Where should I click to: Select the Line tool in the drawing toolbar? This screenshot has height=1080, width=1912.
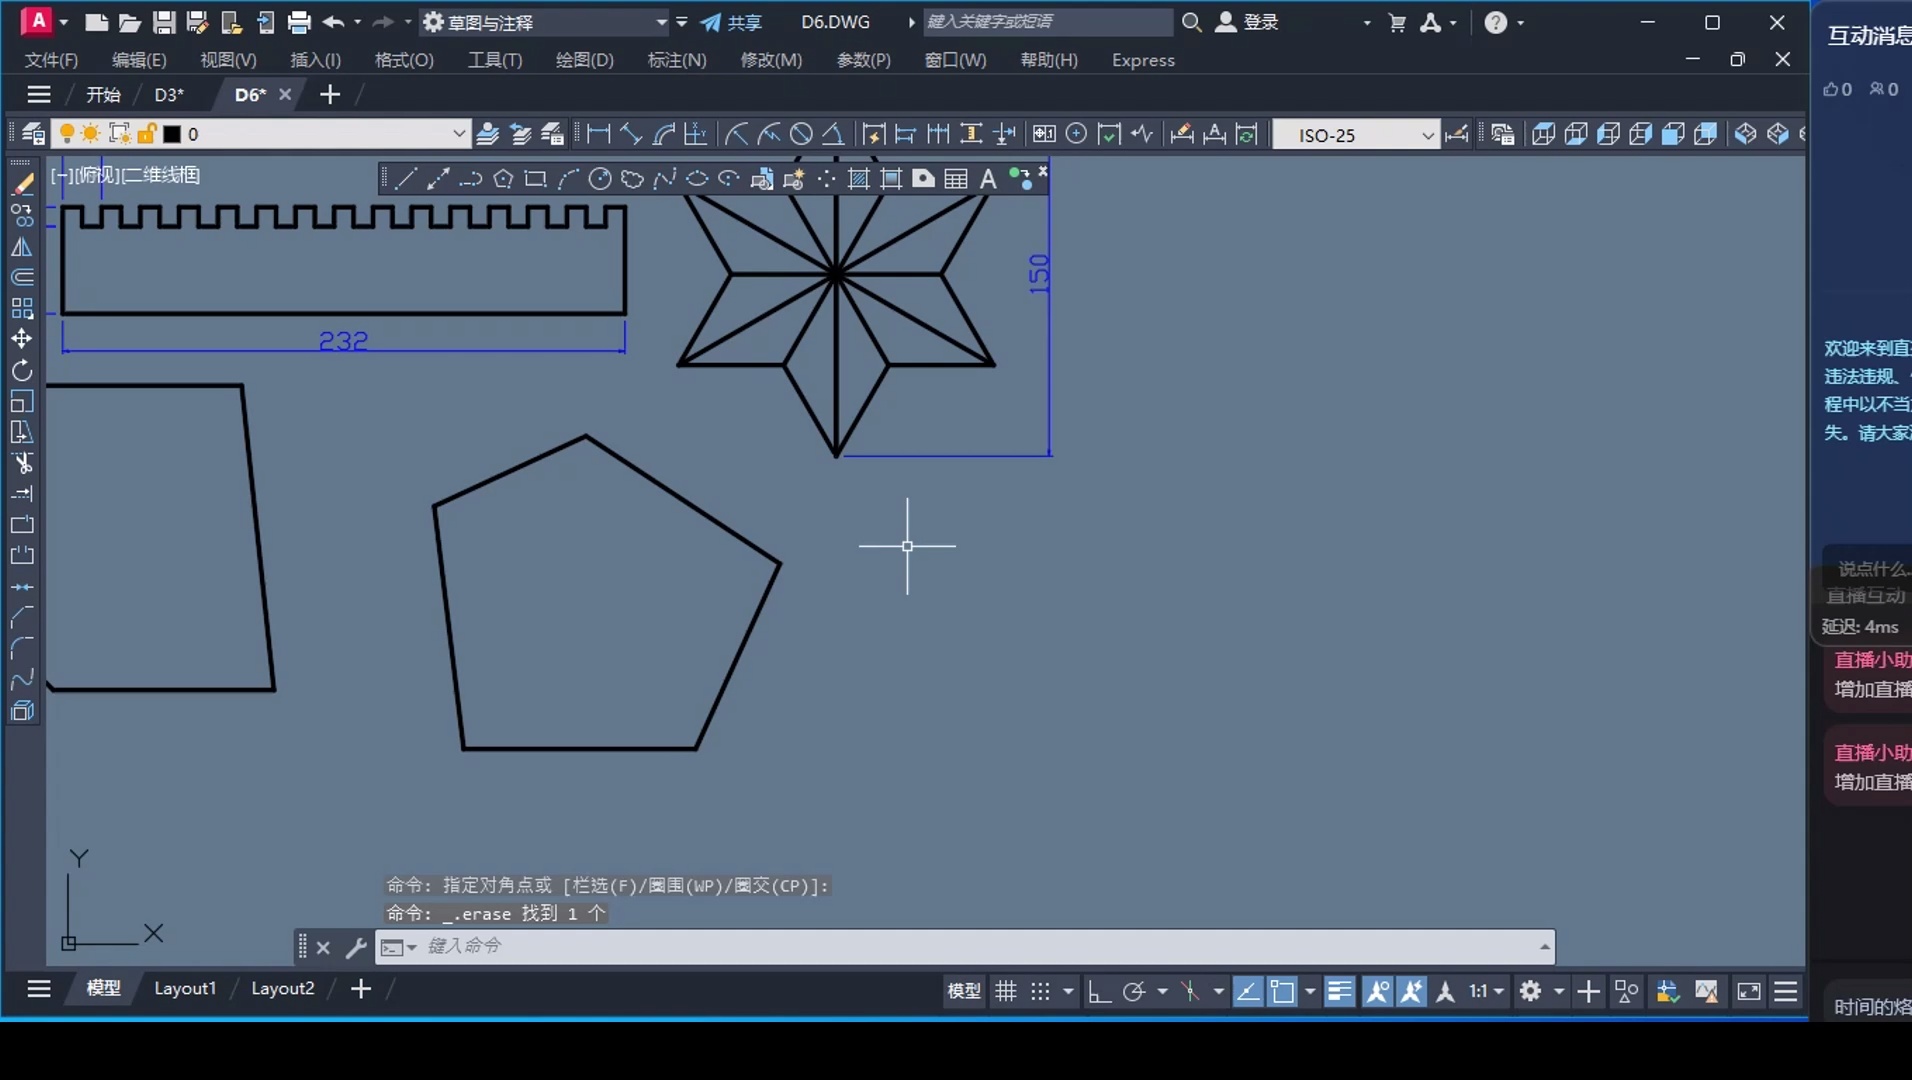pyautogui.click(x=406, y=179)
